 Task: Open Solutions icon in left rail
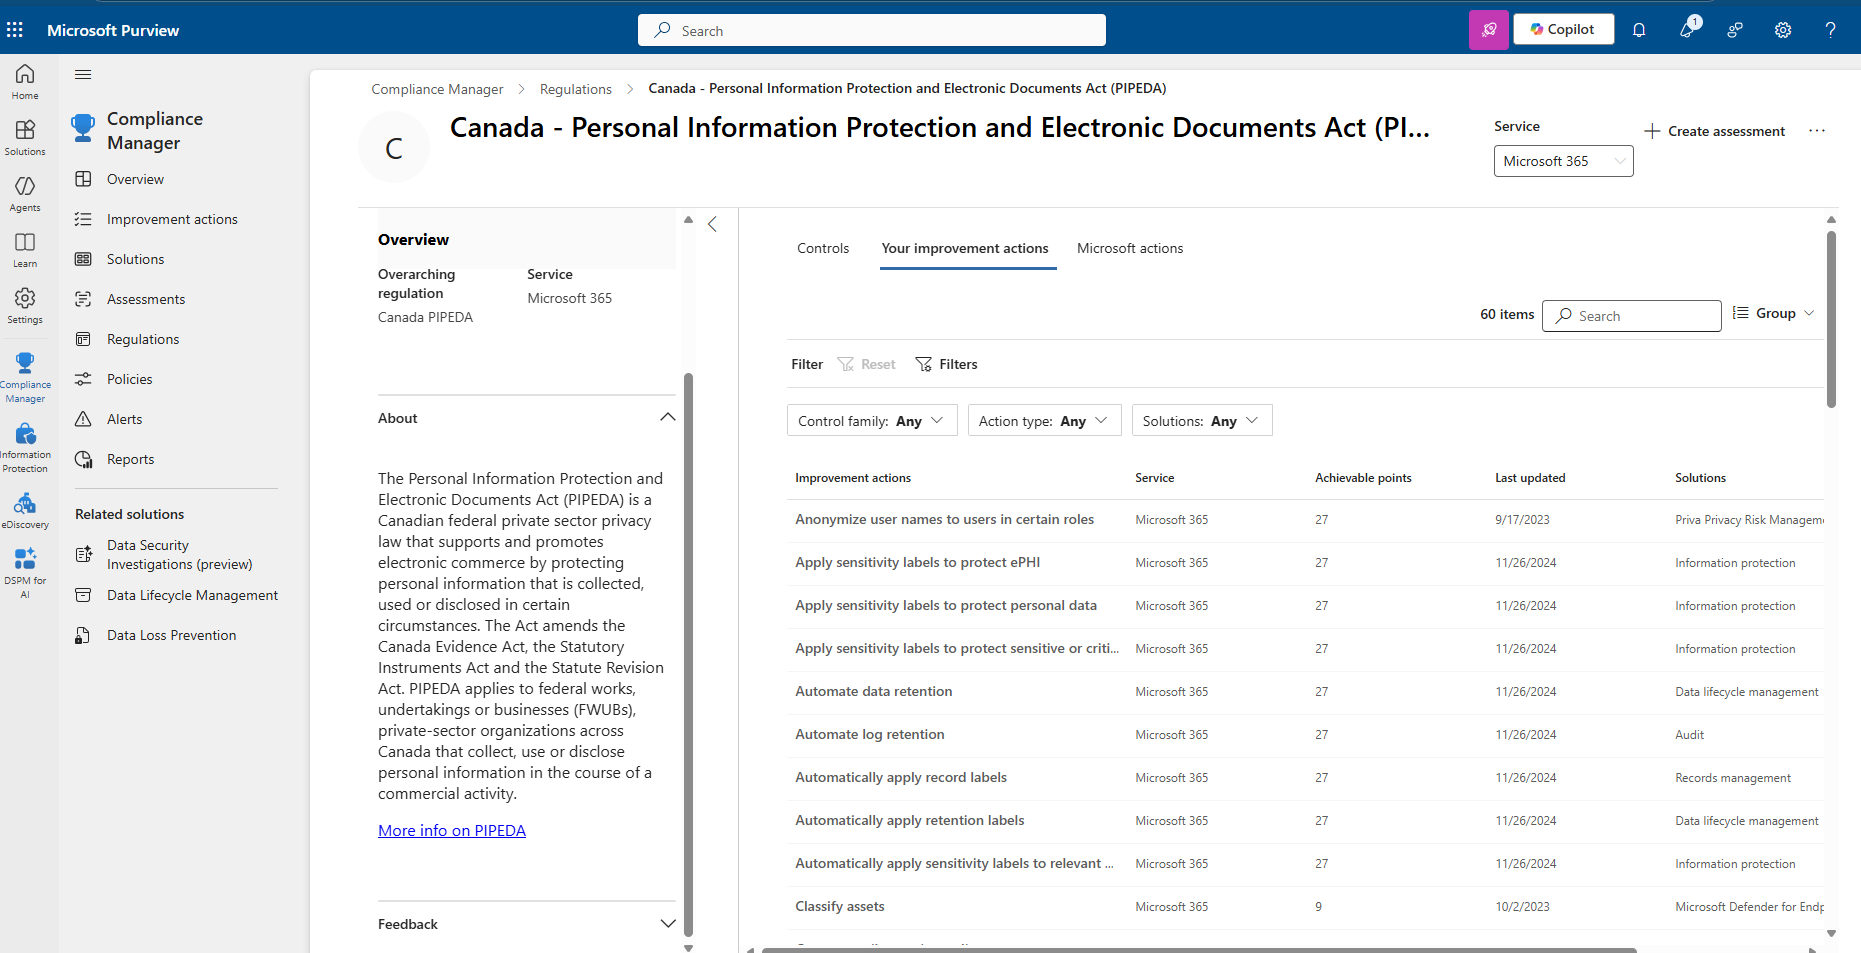coord(25,138)
